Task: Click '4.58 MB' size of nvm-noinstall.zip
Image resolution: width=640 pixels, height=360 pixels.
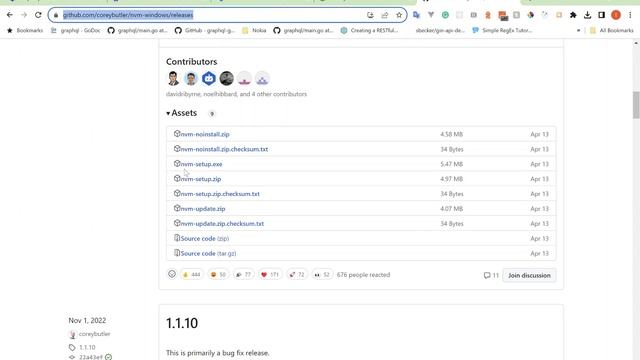Action: (451, 134)
